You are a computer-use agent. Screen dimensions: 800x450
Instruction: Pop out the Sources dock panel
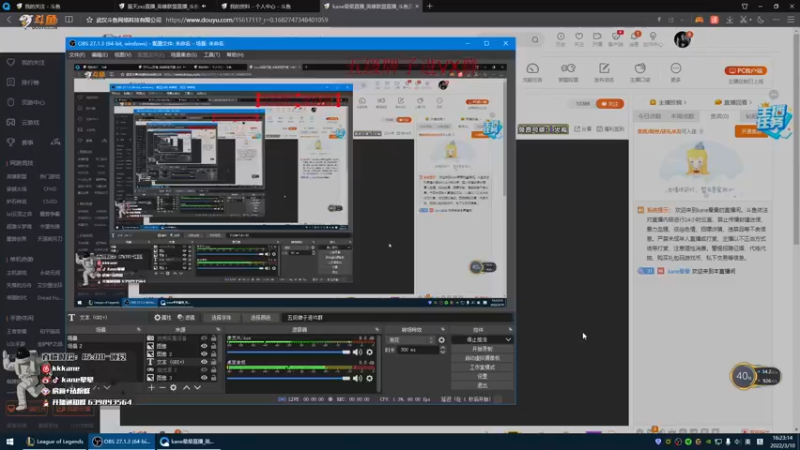coord(218,330)
